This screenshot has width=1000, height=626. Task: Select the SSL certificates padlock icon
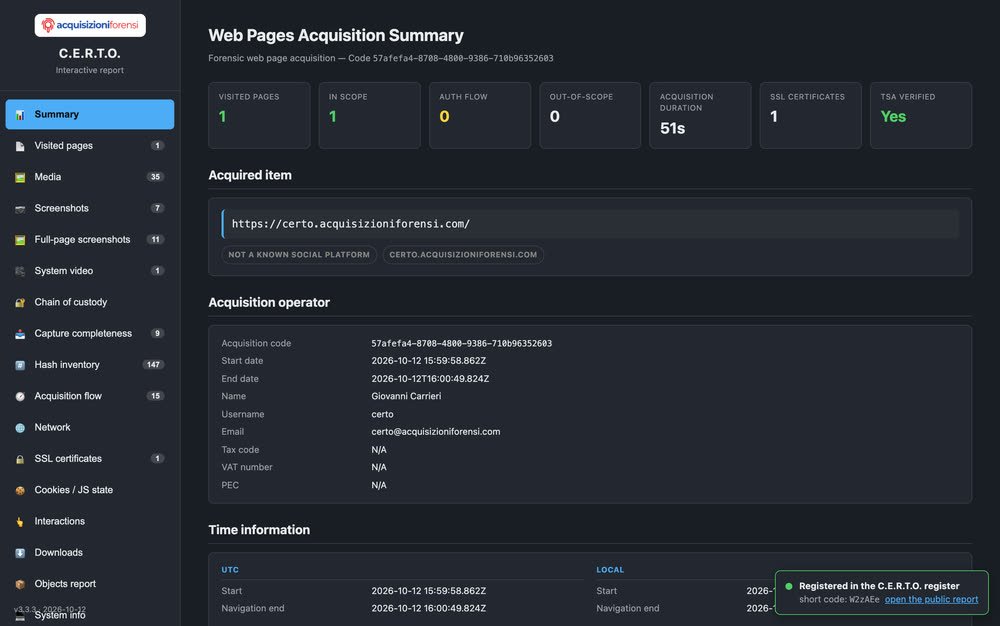[x=20, y=458]
